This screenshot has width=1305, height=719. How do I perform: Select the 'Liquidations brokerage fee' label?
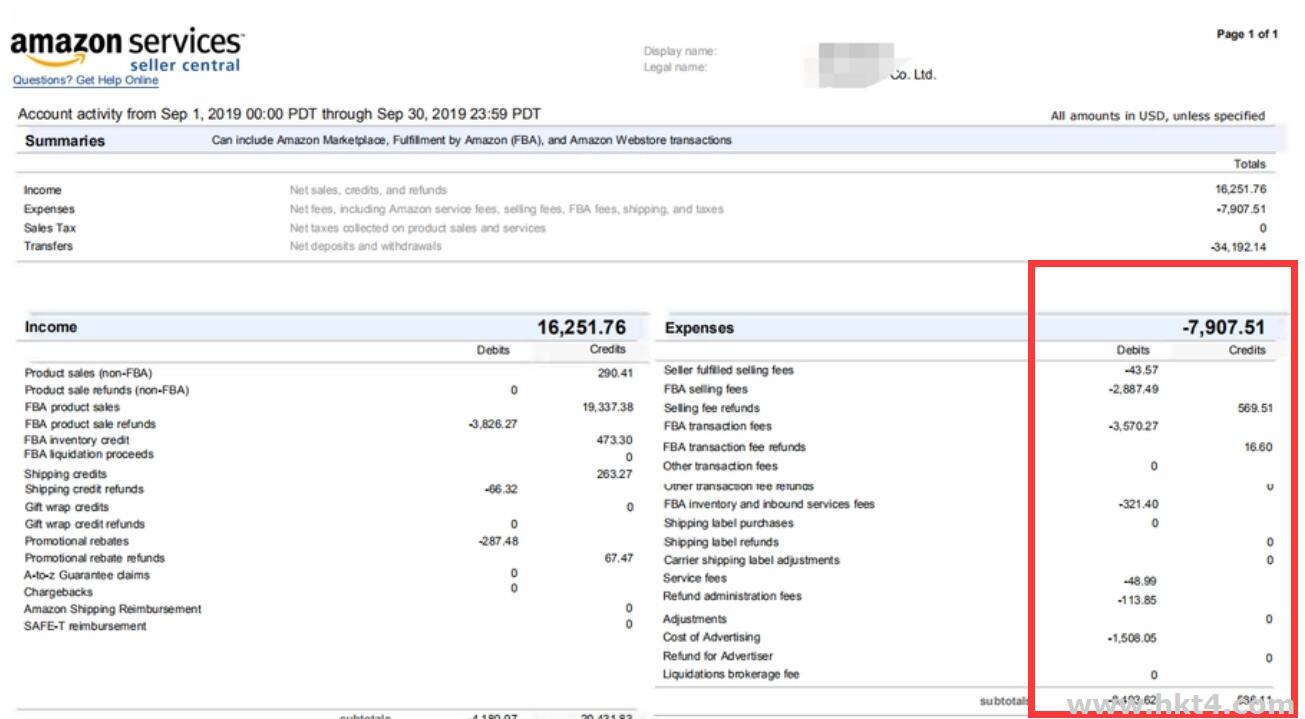(x=731, y=674)
